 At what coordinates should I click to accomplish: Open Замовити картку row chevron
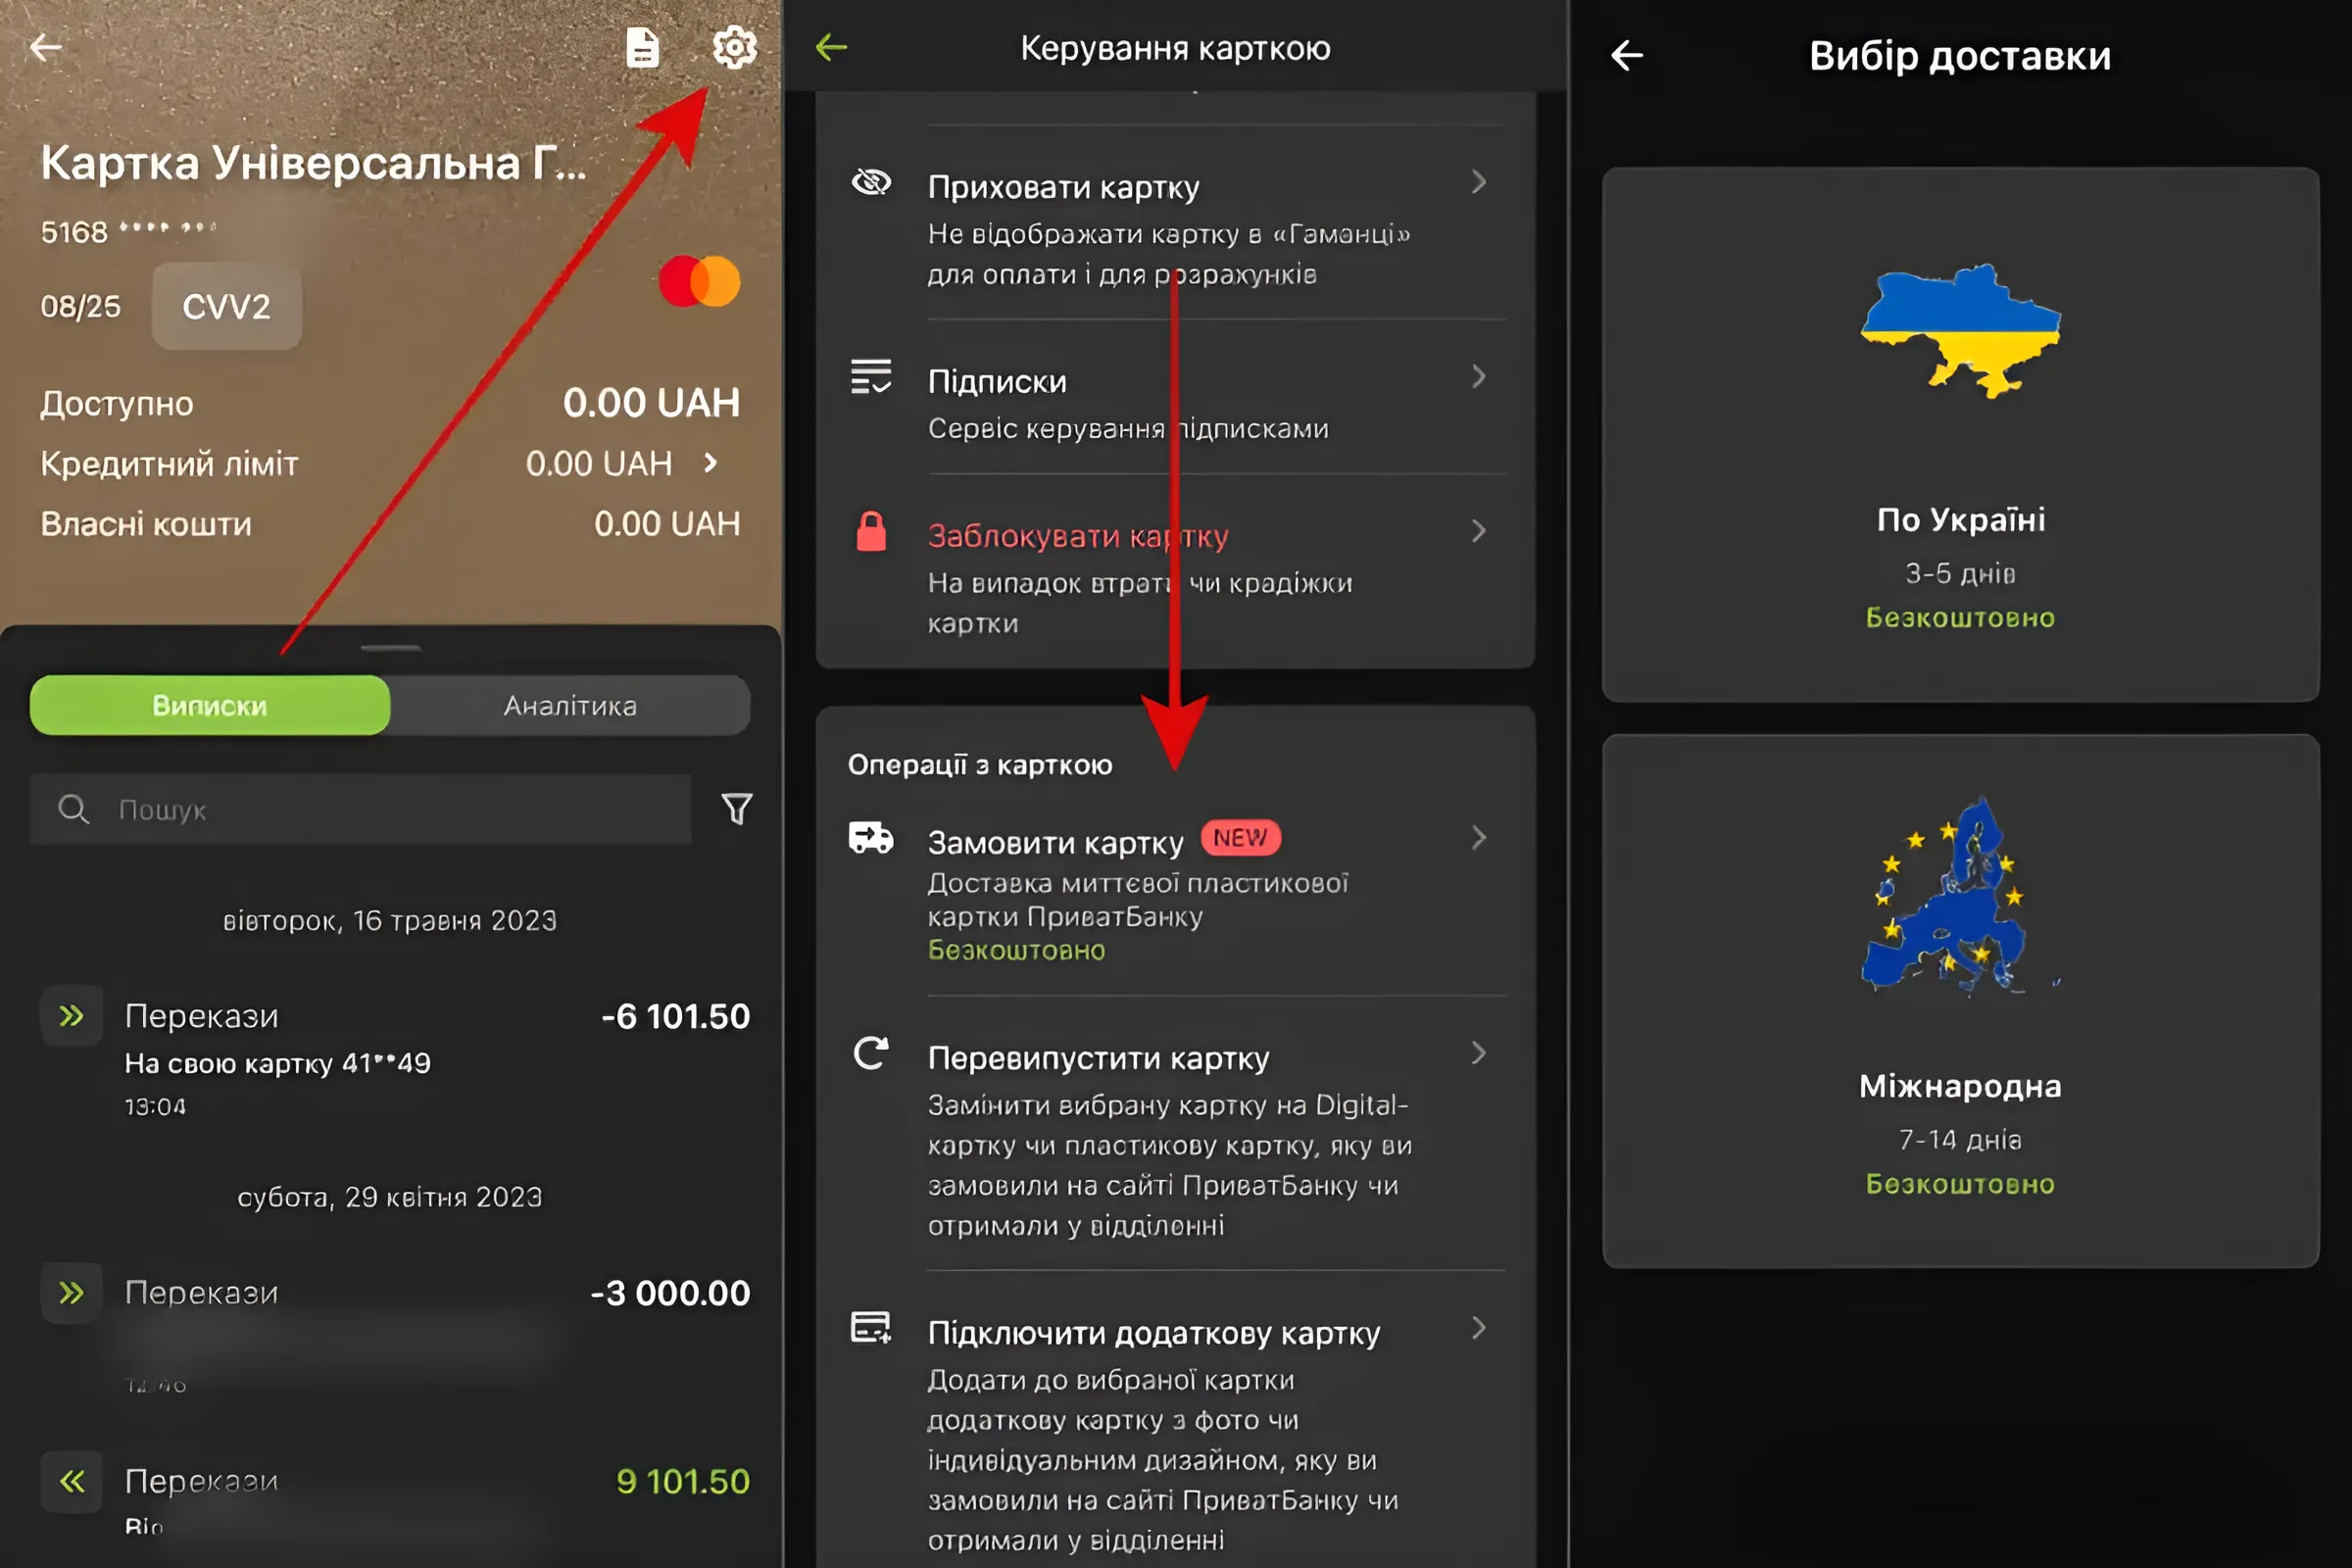(1479, 838)
